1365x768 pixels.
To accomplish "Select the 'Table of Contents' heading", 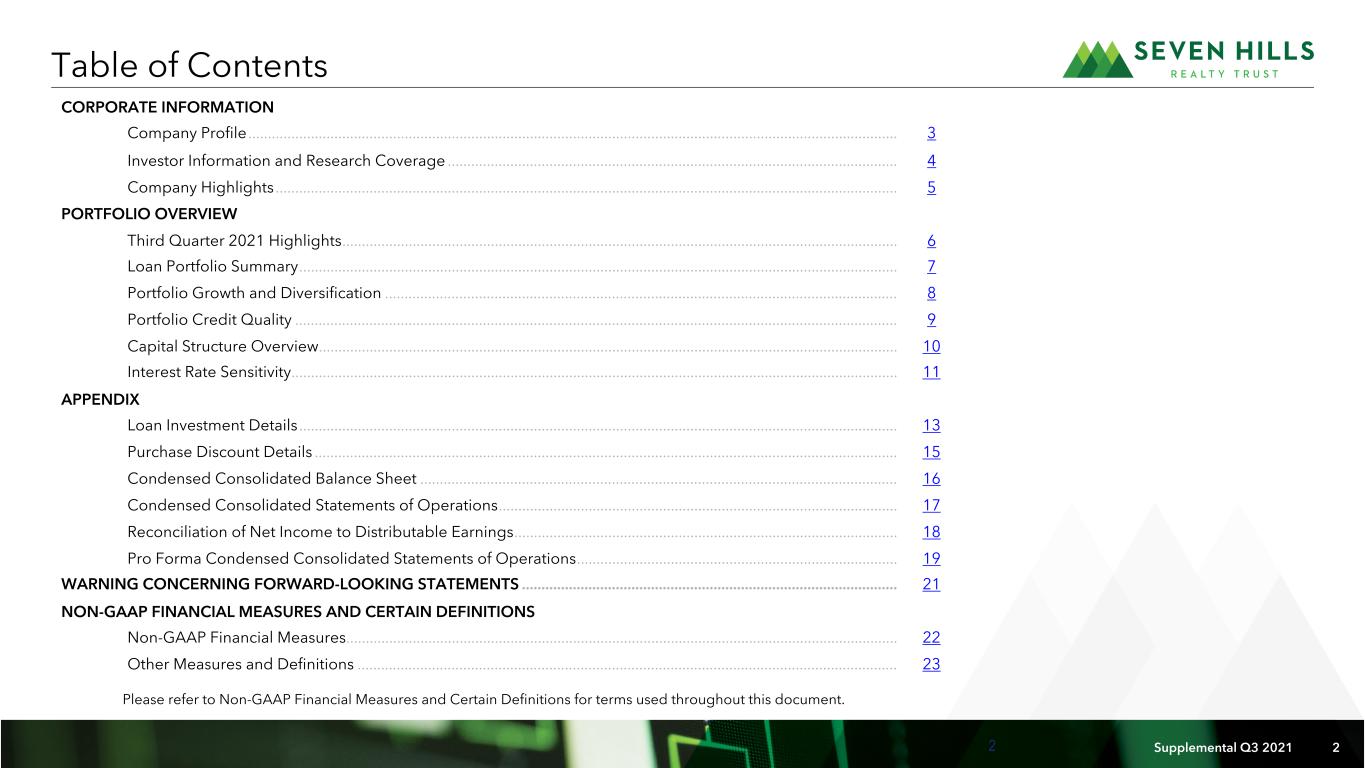I will (x=190, y=65).
